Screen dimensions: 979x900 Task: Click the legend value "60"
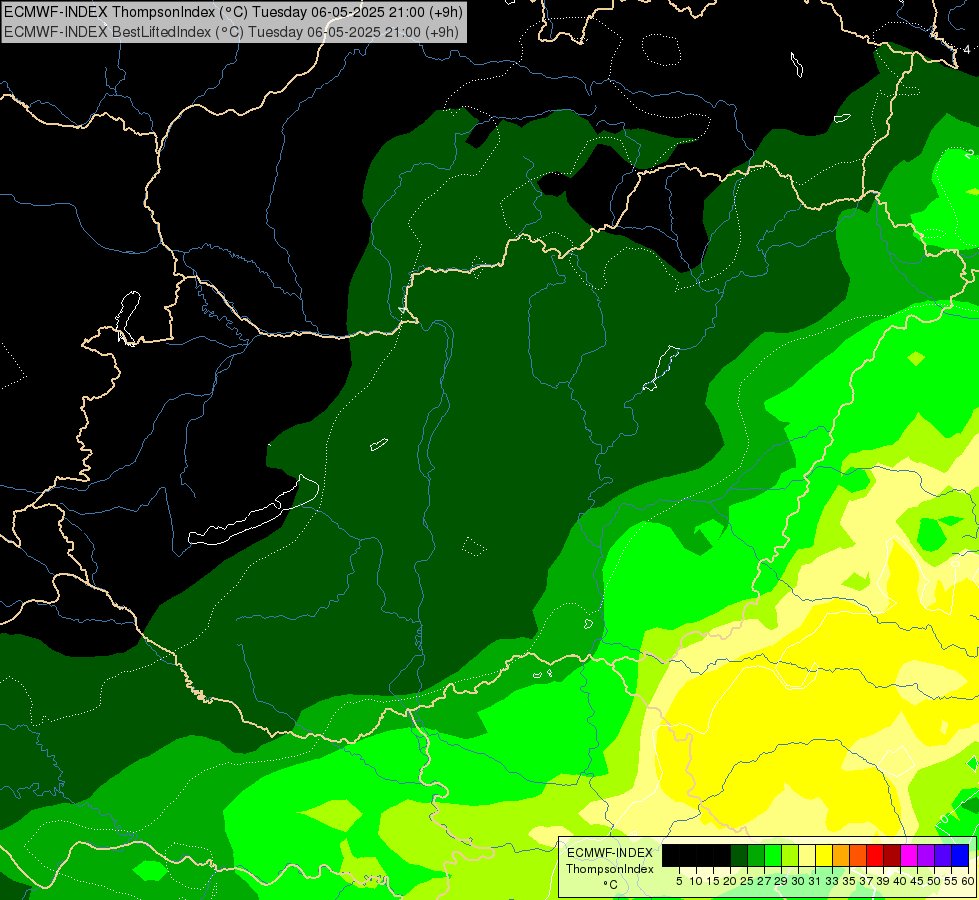pyautogui.click(x=968, y=881)
